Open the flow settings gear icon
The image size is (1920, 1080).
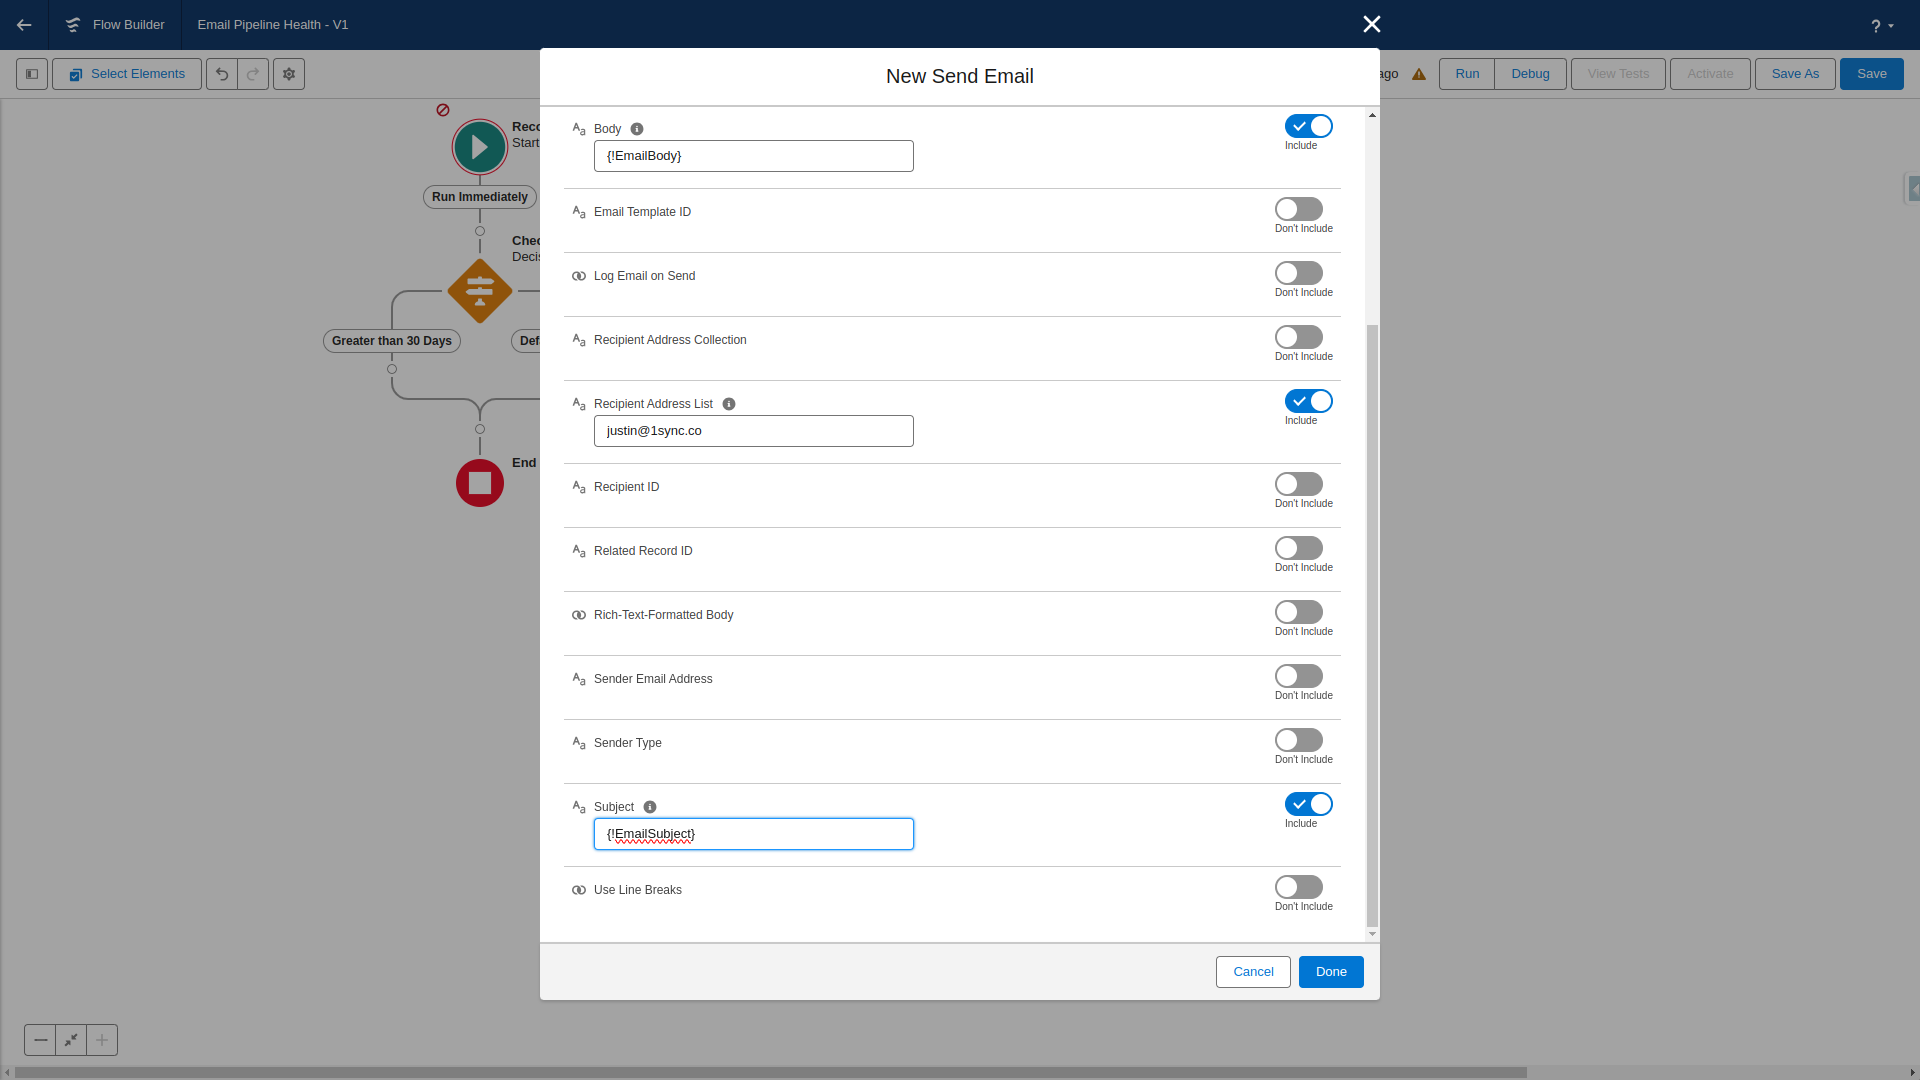pos(288,73)
